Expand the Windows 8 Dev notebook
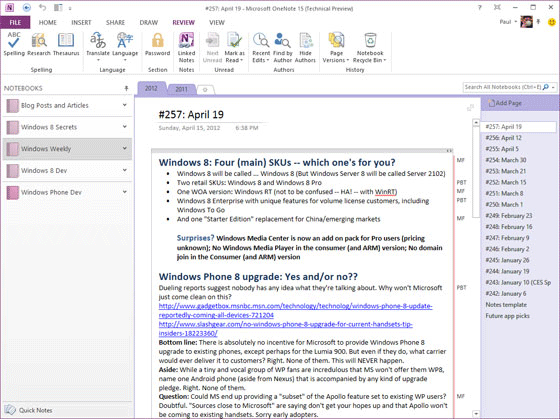The height and width of the screenshot is (419, 560). click(125, 170)
